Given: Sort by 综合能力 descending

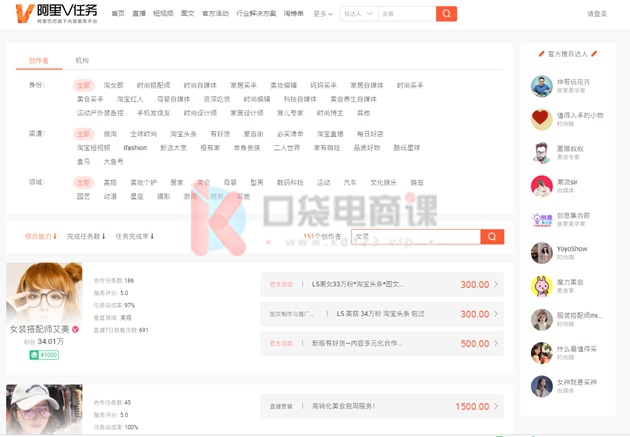Looking at the screenshot, I should 41,236.
